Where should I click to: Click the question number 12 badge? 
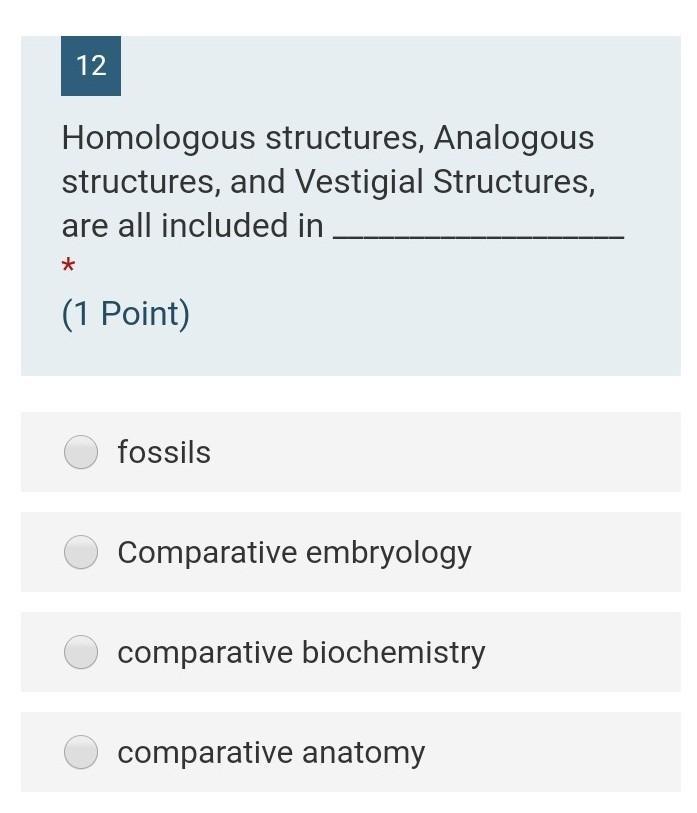(x=91, y=66)
